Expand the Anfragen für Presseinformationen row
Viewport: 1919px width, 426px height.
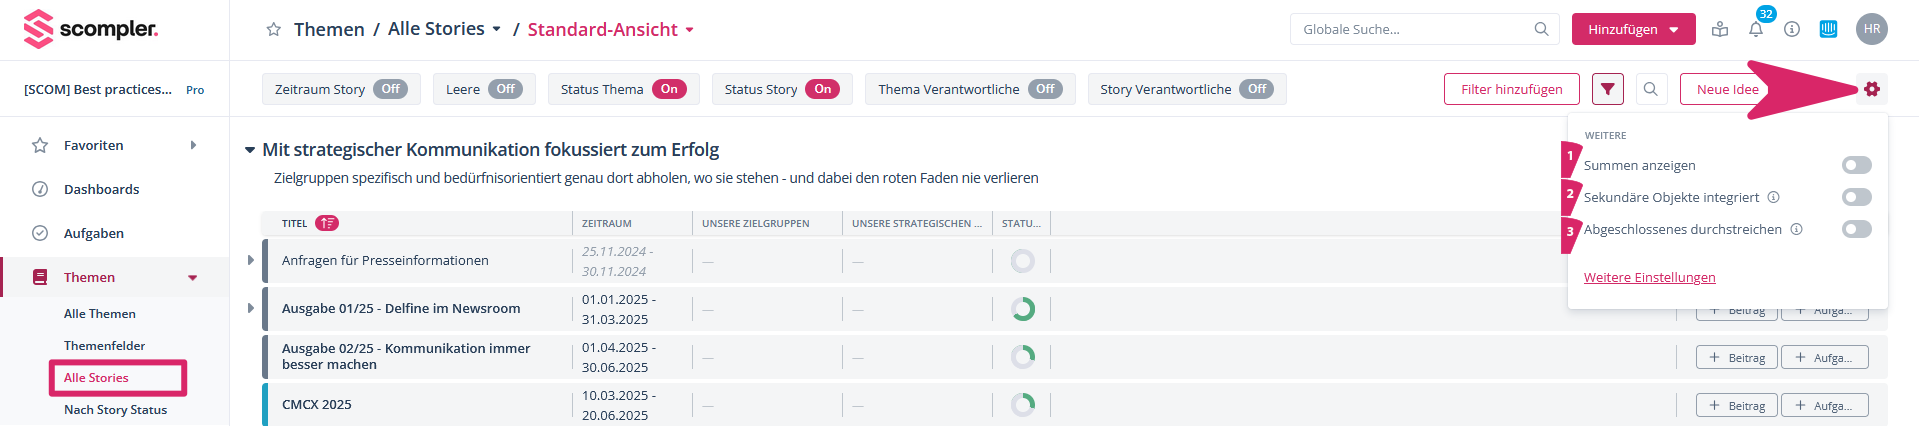click(251, 260)
